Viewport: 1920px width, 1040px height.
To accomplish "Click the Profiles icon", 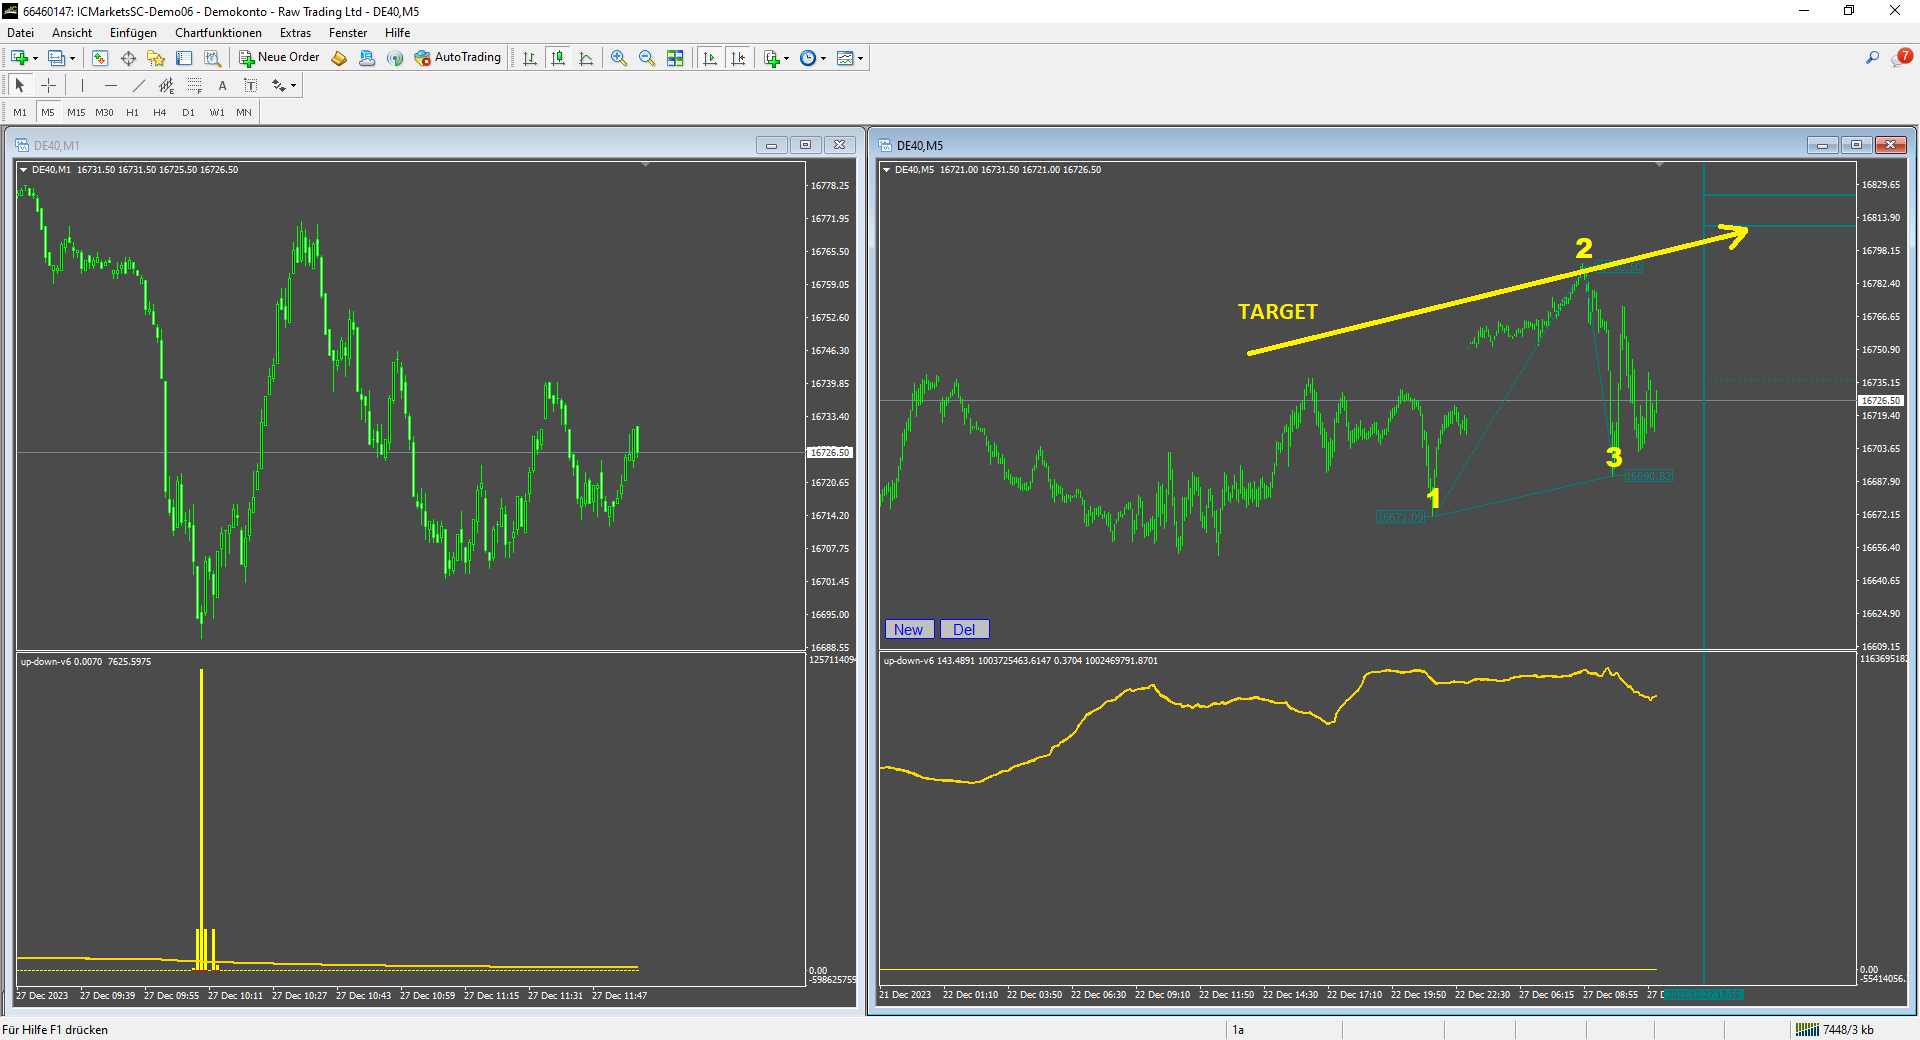I will pos(57,58).
